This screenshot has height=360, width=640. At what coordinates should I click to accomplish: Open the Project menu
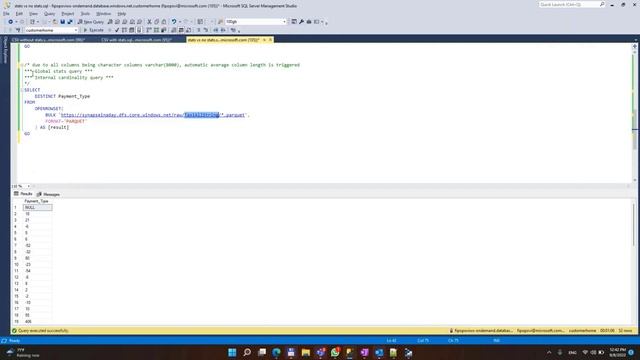point(68,13)
